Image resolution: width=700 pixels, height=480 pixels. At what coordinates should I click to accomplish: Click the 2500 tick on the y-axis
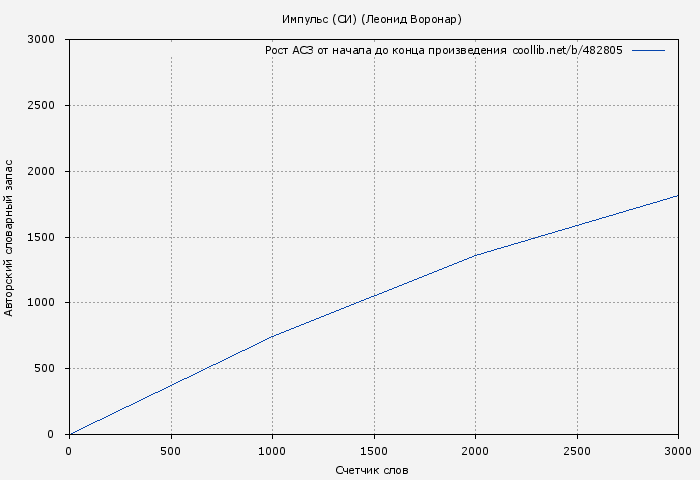(48, 106)
